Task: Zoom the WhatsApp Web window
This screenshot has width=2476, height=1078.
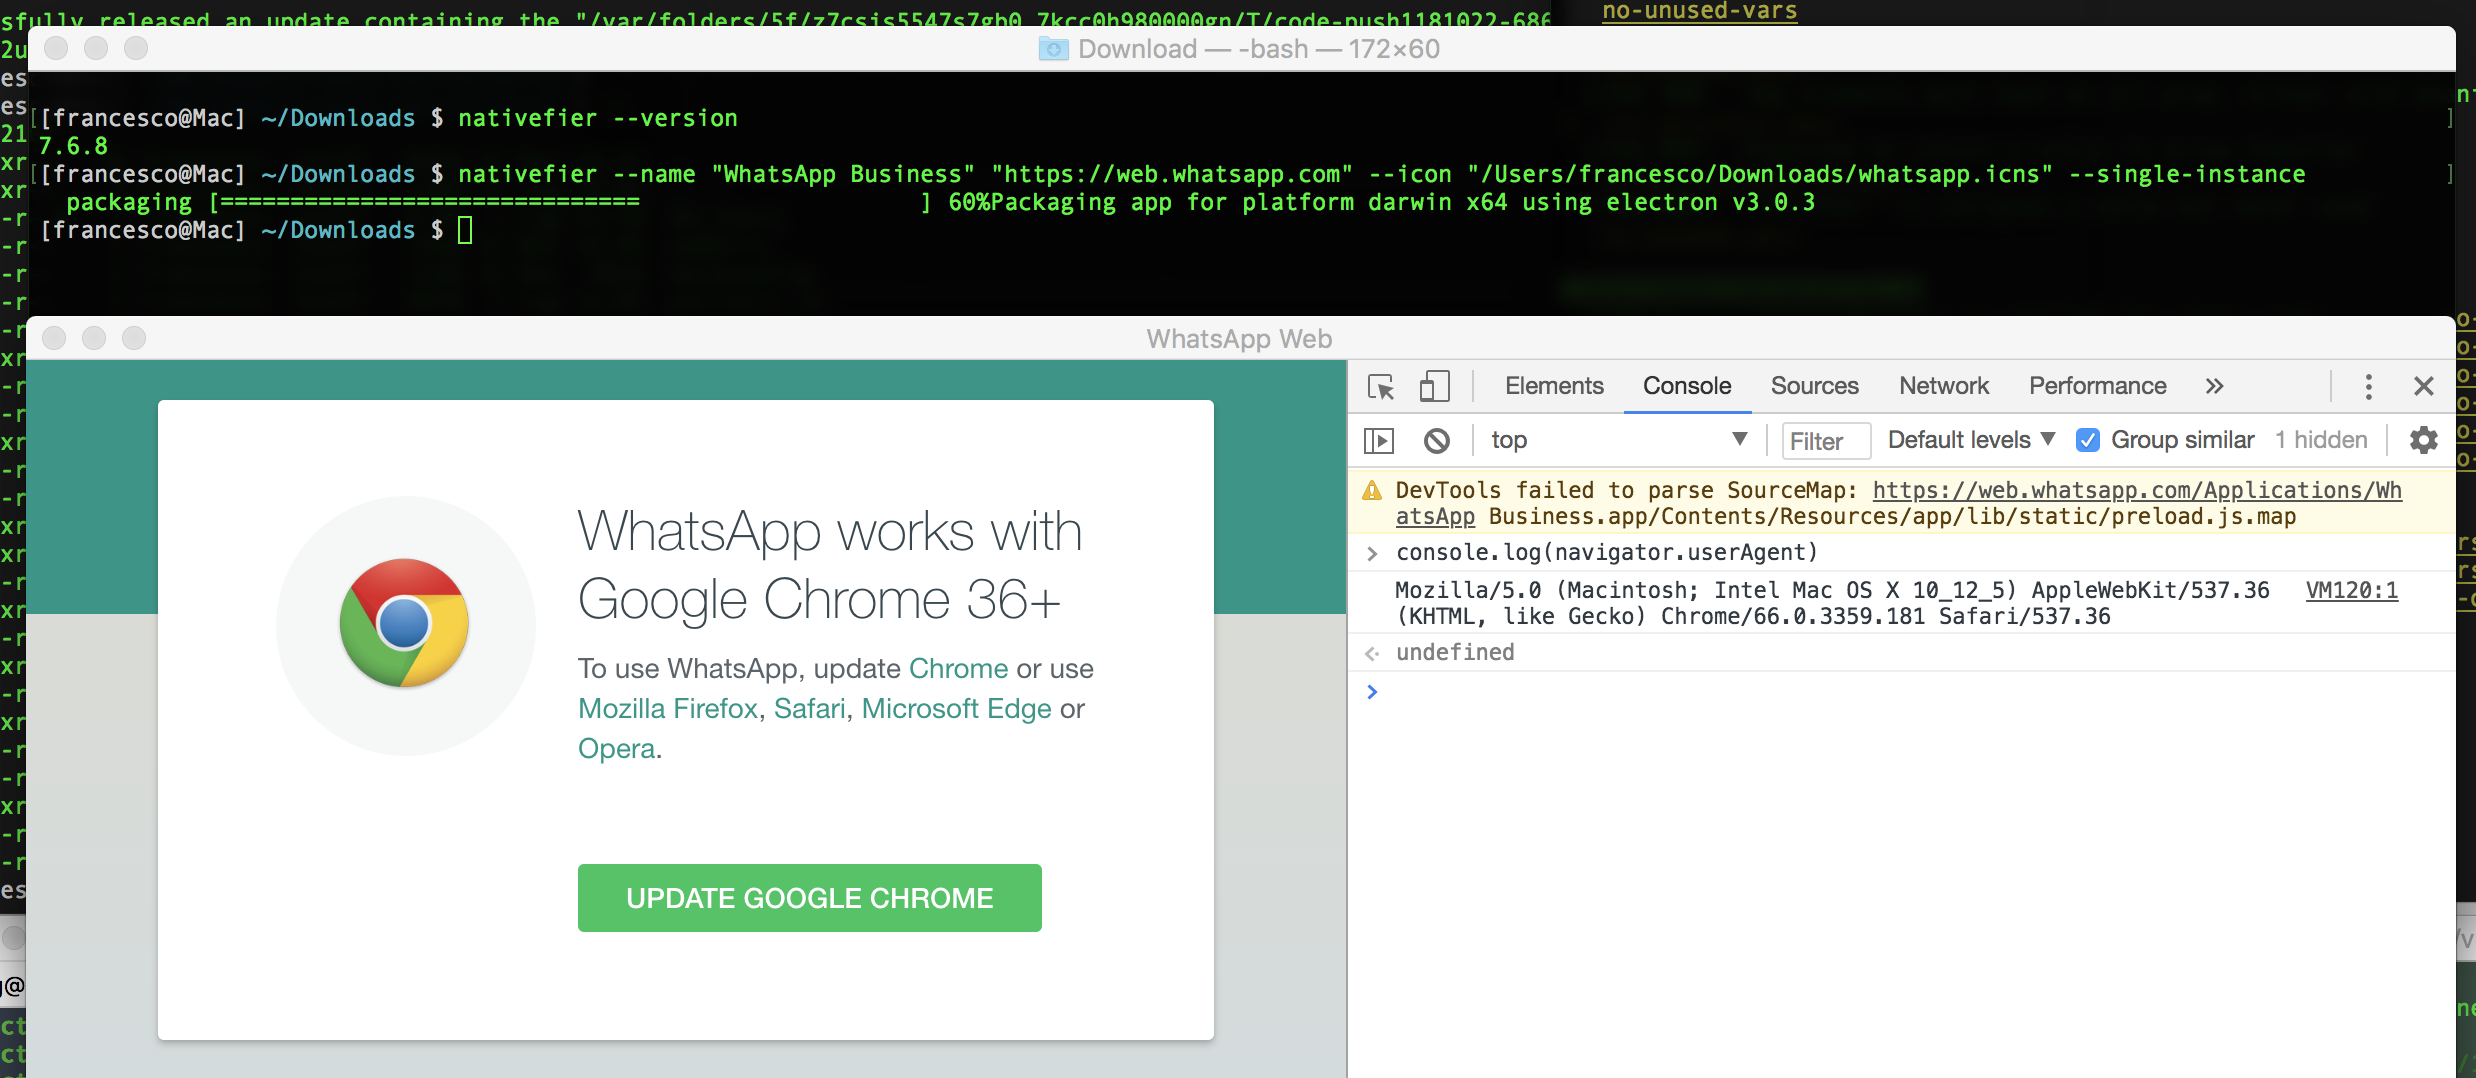Action: coord(134,338)
